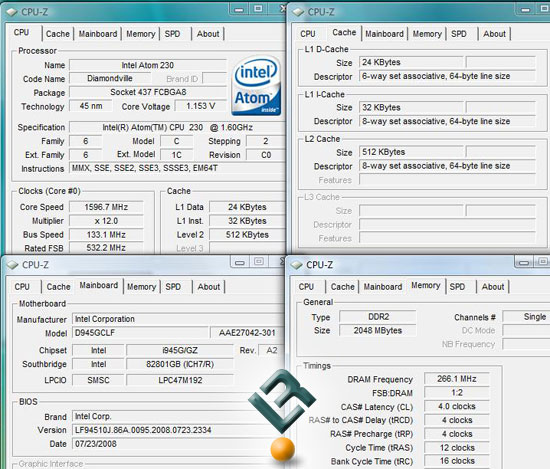Image resolution: width=550 pixels, height=469 pixels.
Task: Click the FSB:DRAM ratio '1:2'
Action: 457,393
